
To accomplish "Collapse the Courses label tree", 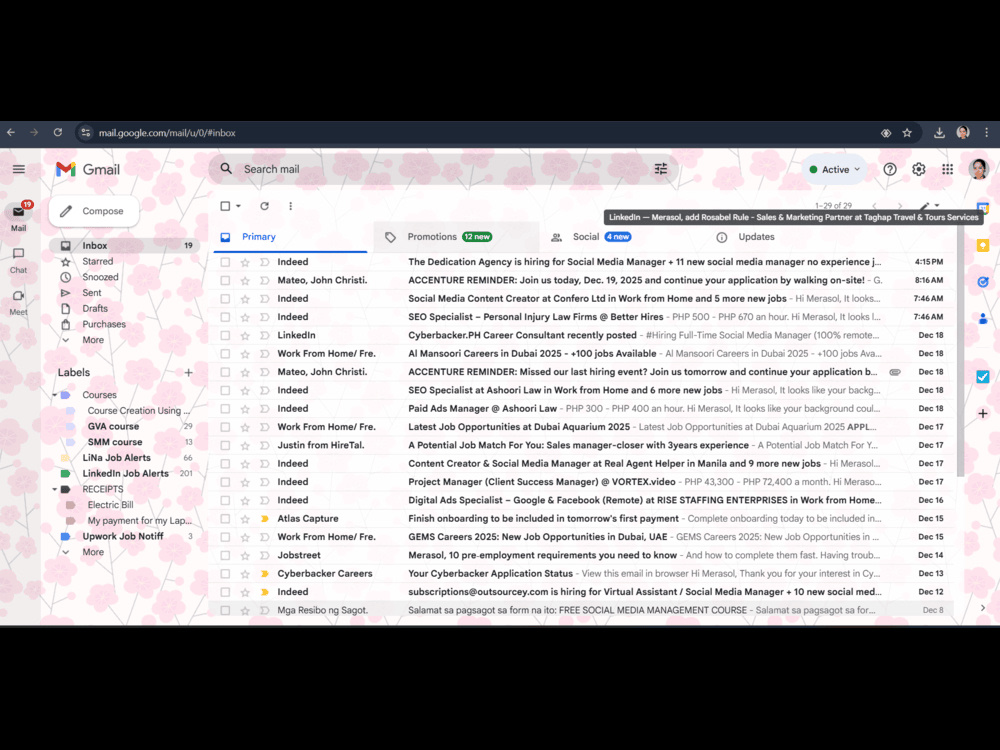I will point(55,395).
